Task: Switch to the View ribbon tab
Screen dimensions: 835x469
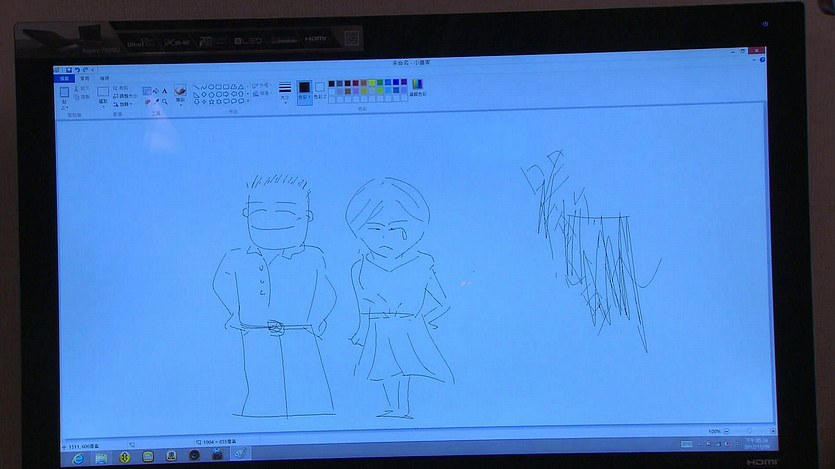Action: 105,77
